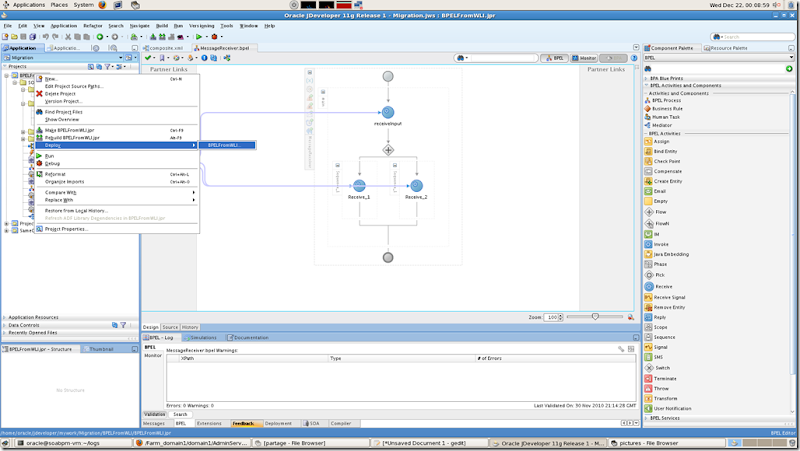The width and height of the screenshot is (800, 451).
Task: Open the BPEL palette category dropdown
Action: (x=718, y=58)
